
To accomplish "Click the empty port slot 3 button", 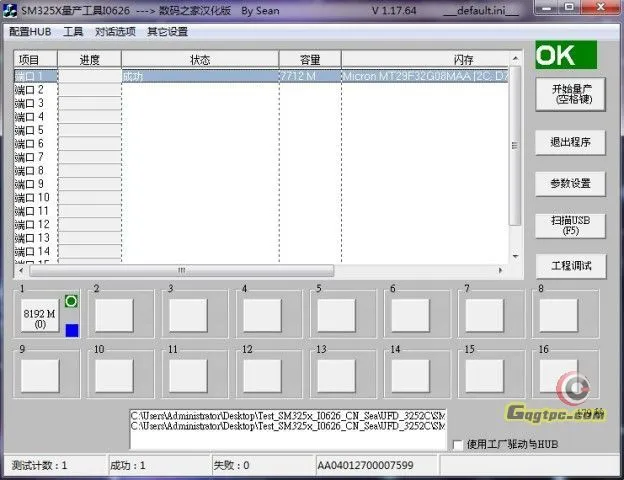I will (188, 315).
